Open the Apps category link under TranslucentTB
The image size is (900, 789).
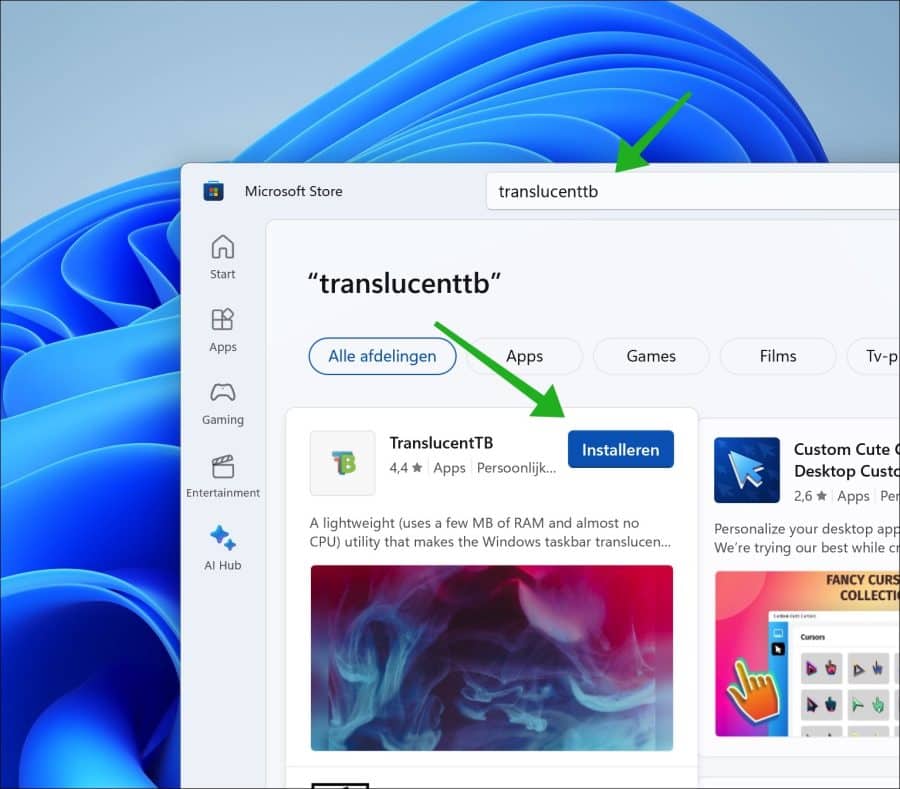pos(449,467)
